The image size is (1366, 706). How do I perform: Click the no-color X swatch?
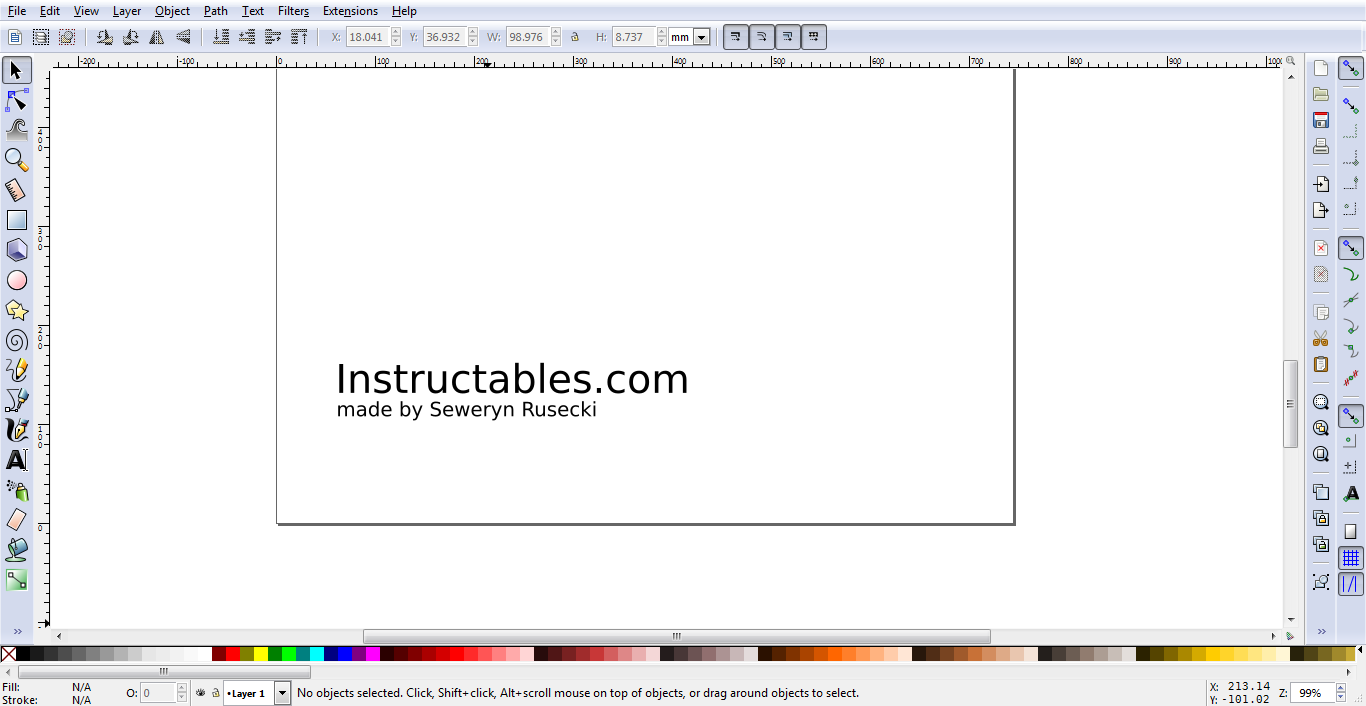click(8, 654)
